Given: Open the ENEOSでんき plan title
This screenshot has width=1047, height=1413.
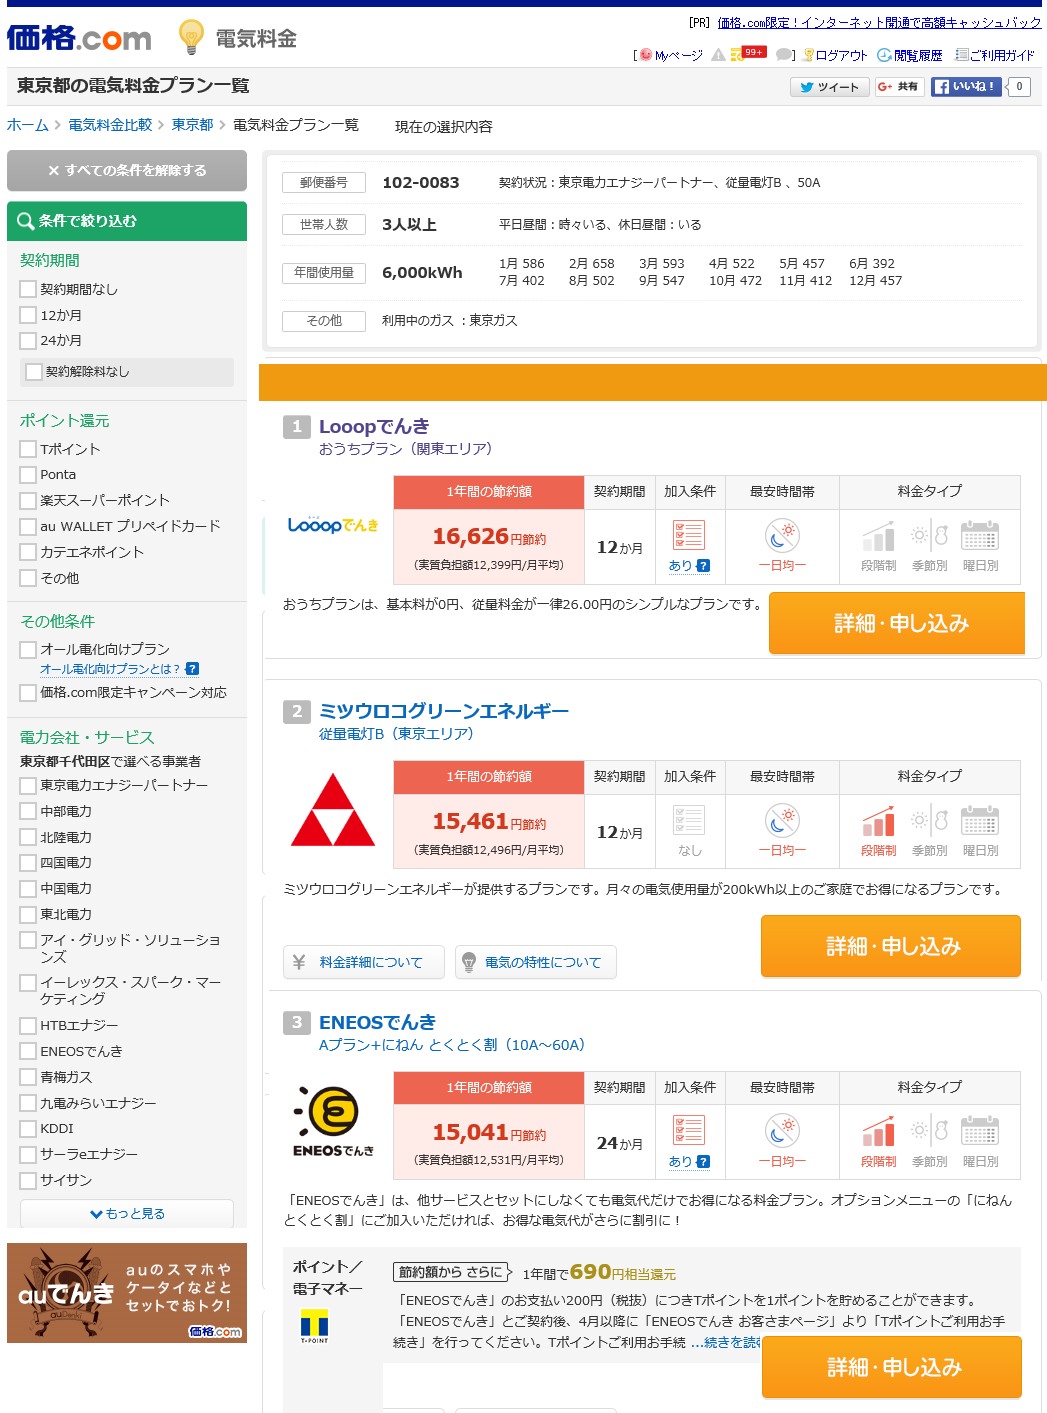Looking at the screenshot, I should pyautogui.click(x=377, y=1022).
